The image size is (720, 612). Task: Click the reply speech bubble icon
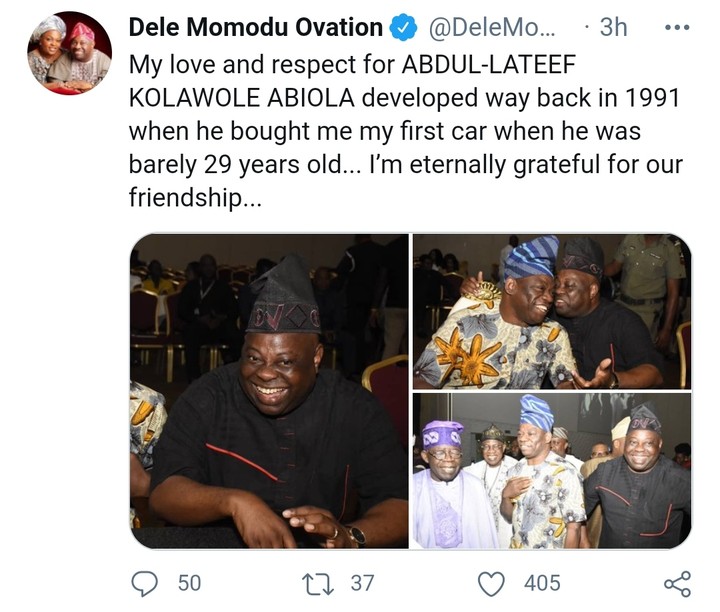[x=145, y=582]
